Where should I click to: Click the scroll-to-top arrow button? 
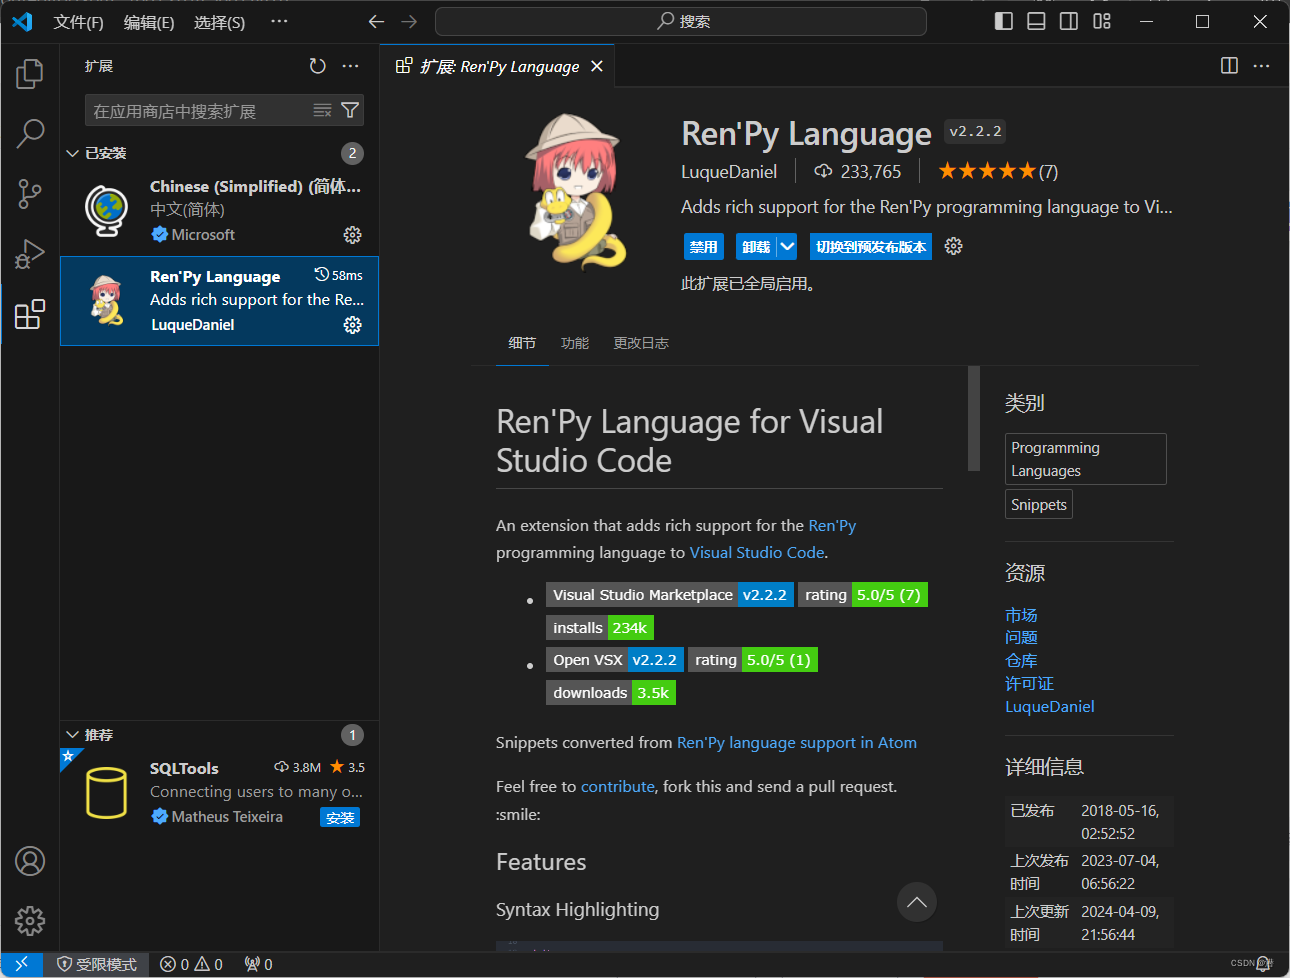pyautogui.click(x=917, y=902)
